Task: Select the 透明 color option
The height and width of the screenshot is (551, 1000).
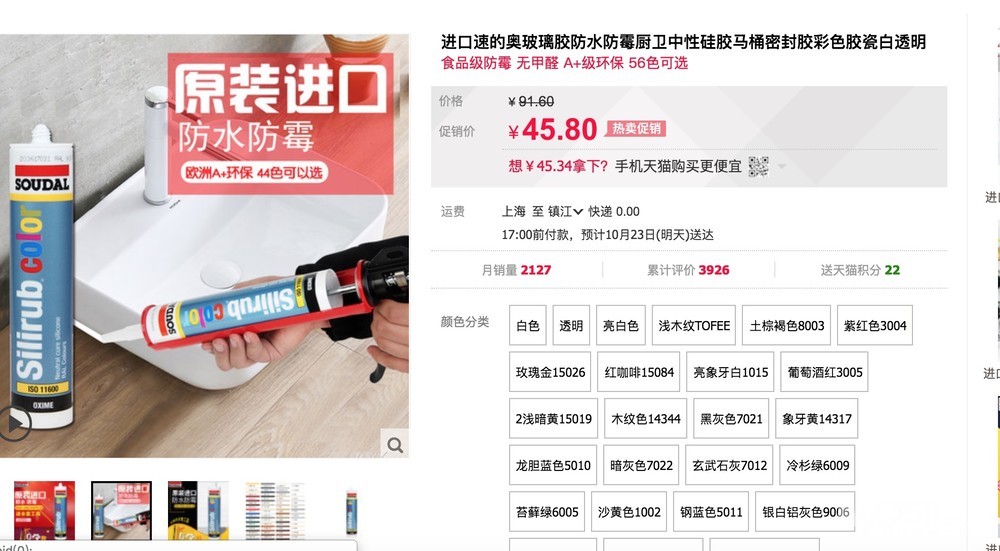Action: tap(571, 325)
